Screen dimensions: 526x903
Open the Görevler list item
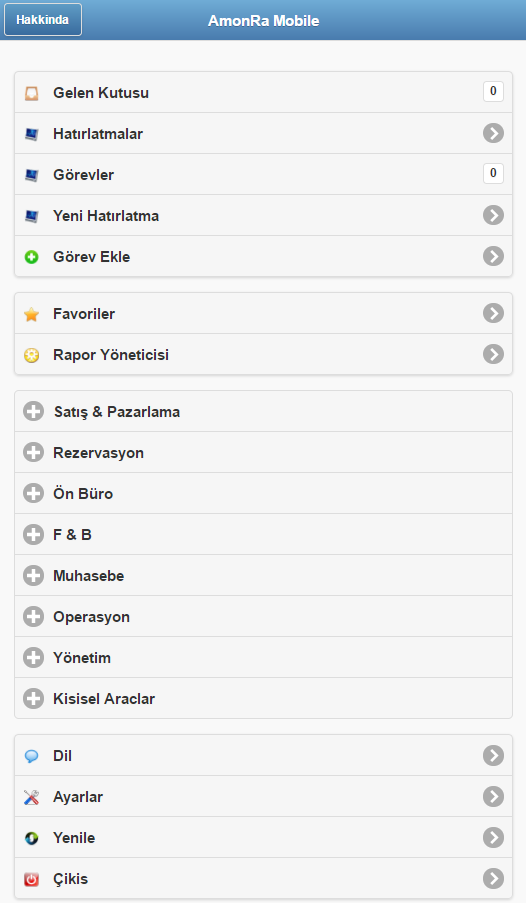[263, 174]
